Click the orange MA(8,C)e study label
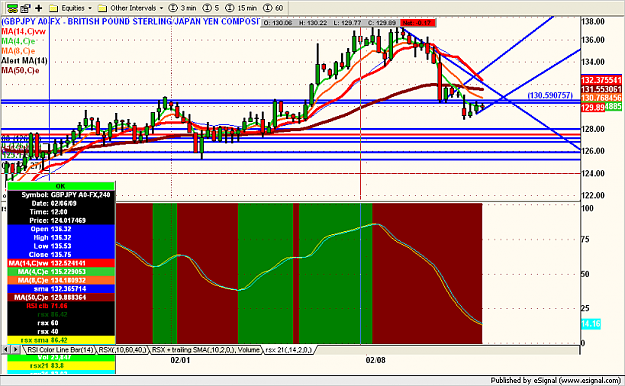 (x=18, y=51)
